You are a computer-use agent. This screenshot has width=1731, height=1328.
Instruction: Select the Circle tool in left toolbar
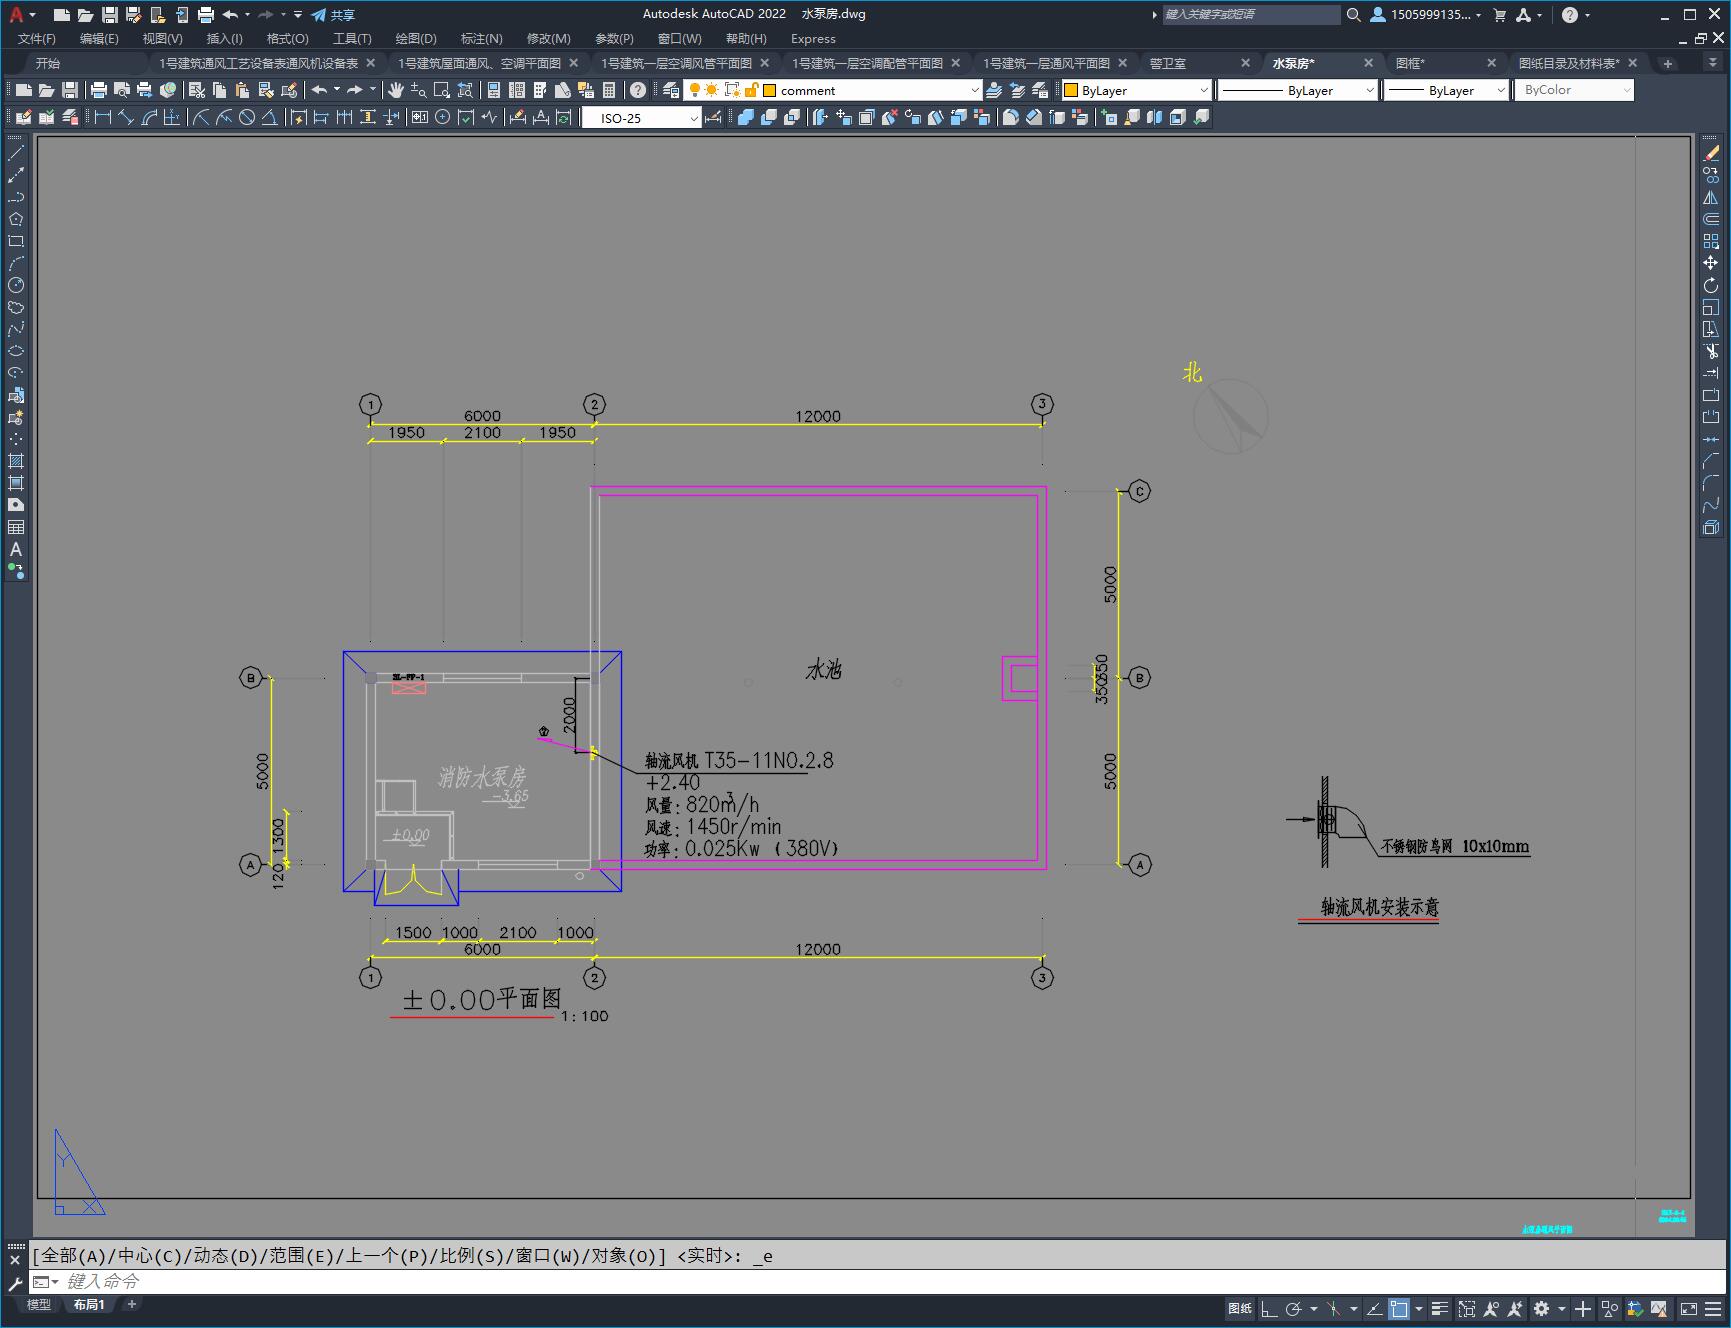click(x=16, y=285)
